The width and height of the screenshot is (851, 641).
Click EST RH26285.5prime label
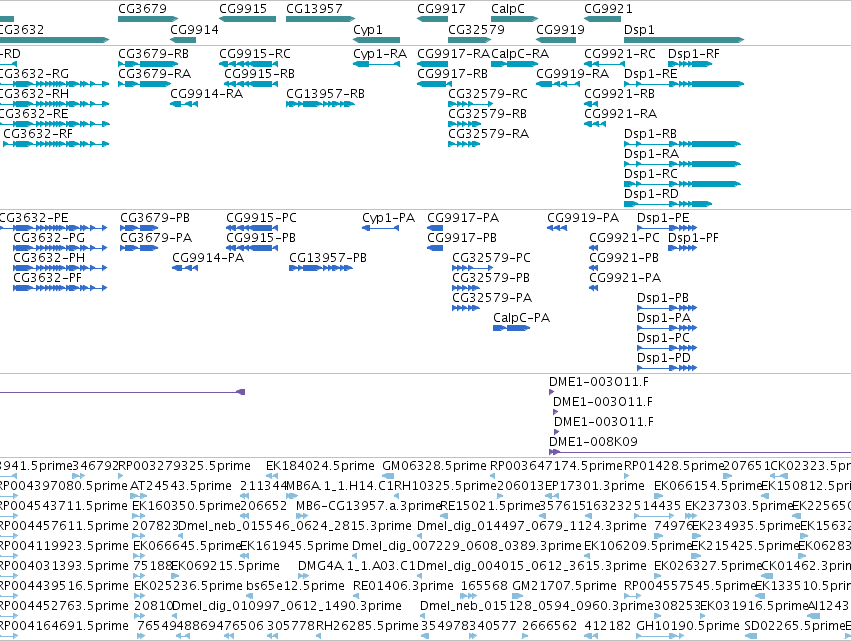point(367,626)
